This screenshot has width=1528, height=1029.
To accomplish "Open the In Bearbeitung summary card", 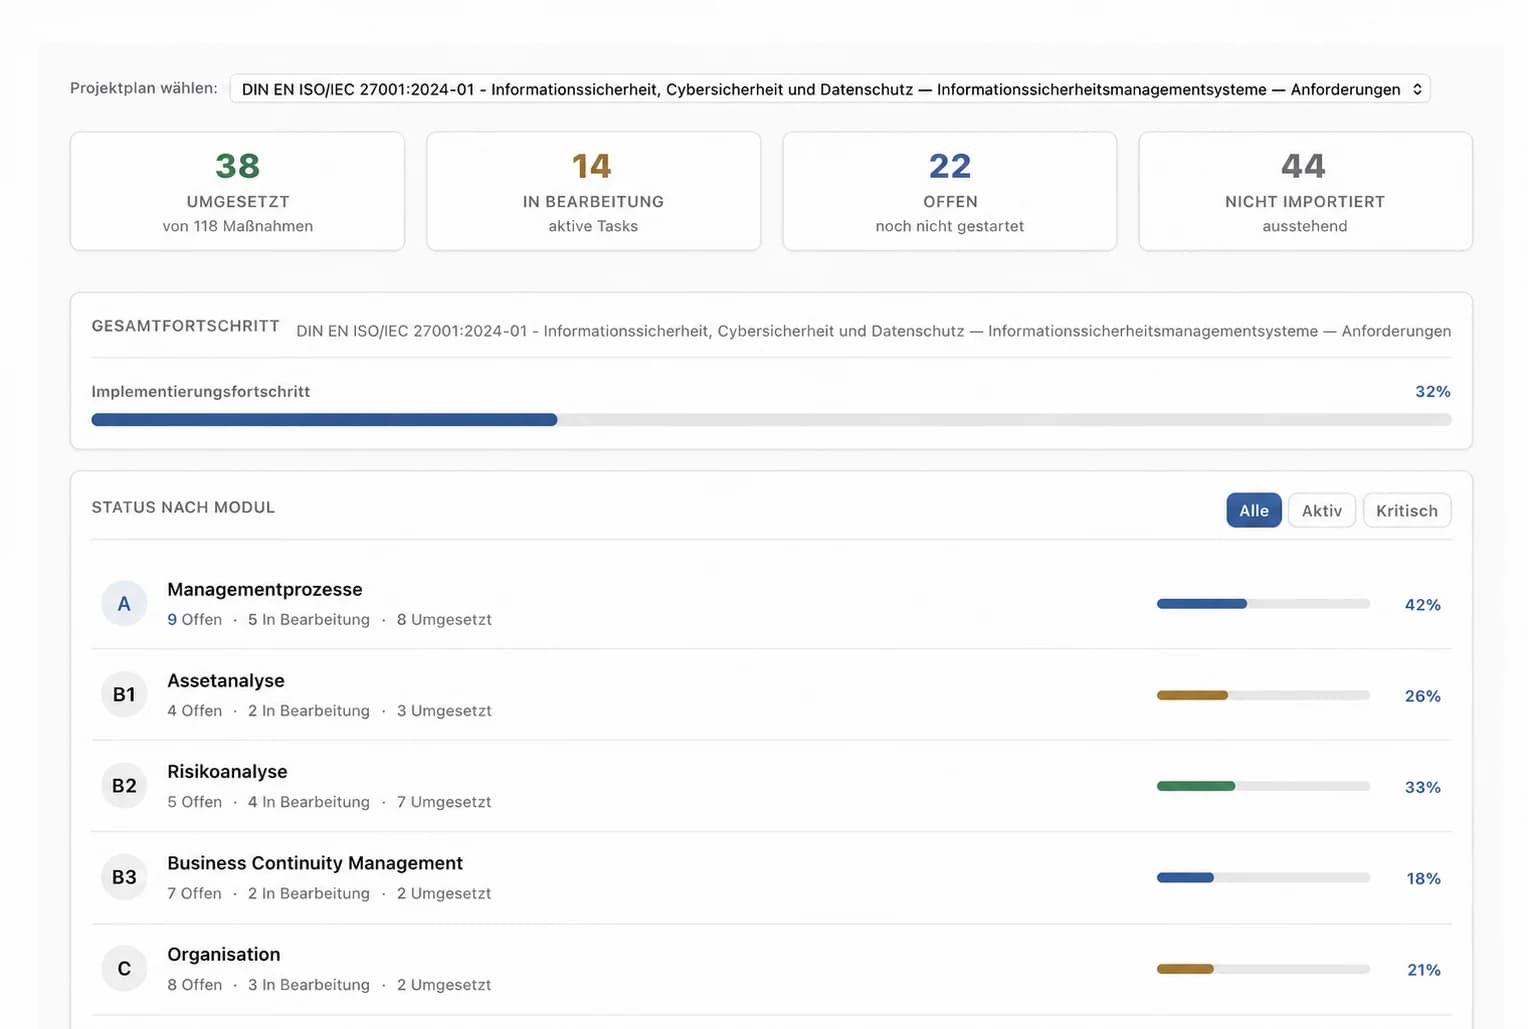I will tap(594, 191).
